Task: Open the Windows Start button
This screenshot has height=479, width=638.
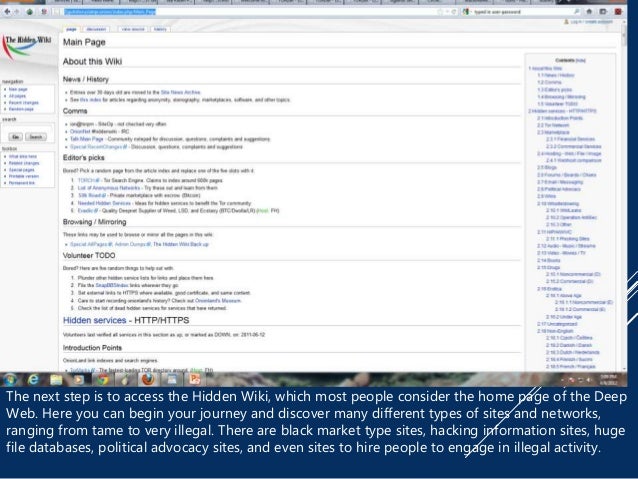Action: pyautogui.click(x=10, y=378)
